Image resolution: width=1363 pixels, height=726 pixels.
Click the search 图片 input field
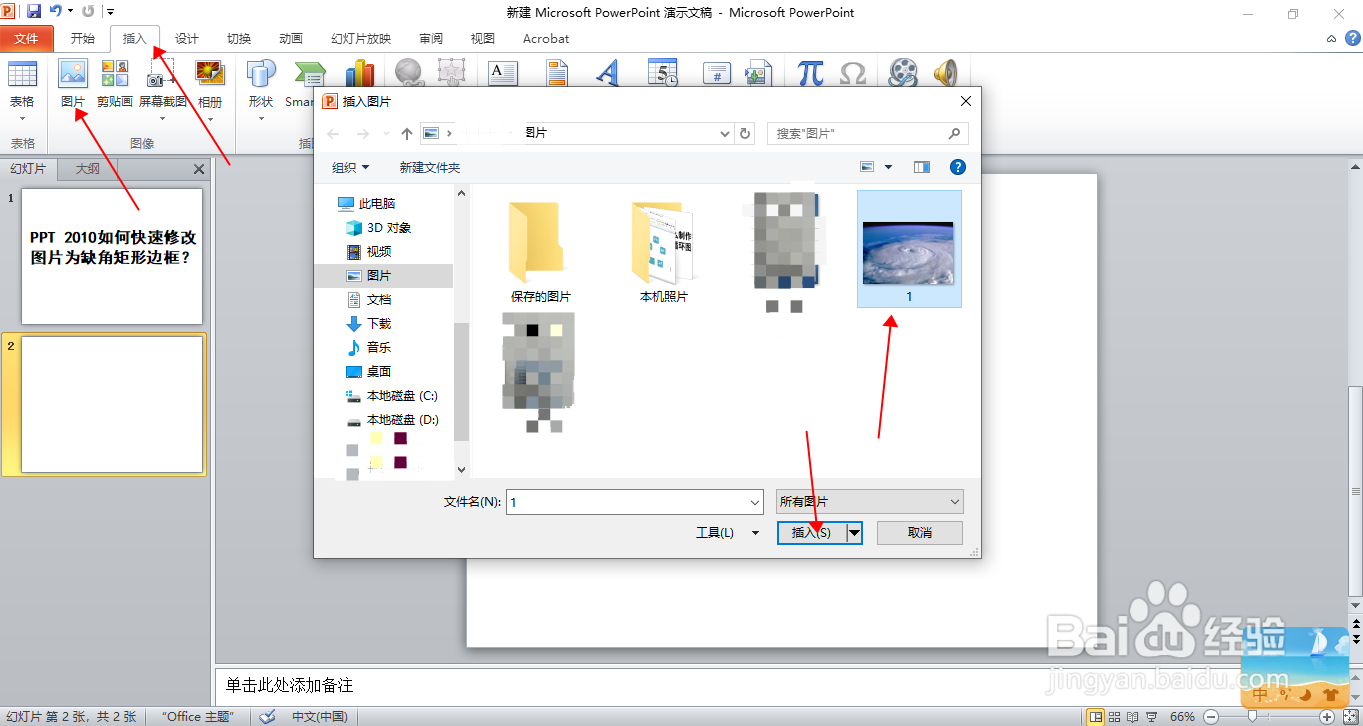(867, 133)
